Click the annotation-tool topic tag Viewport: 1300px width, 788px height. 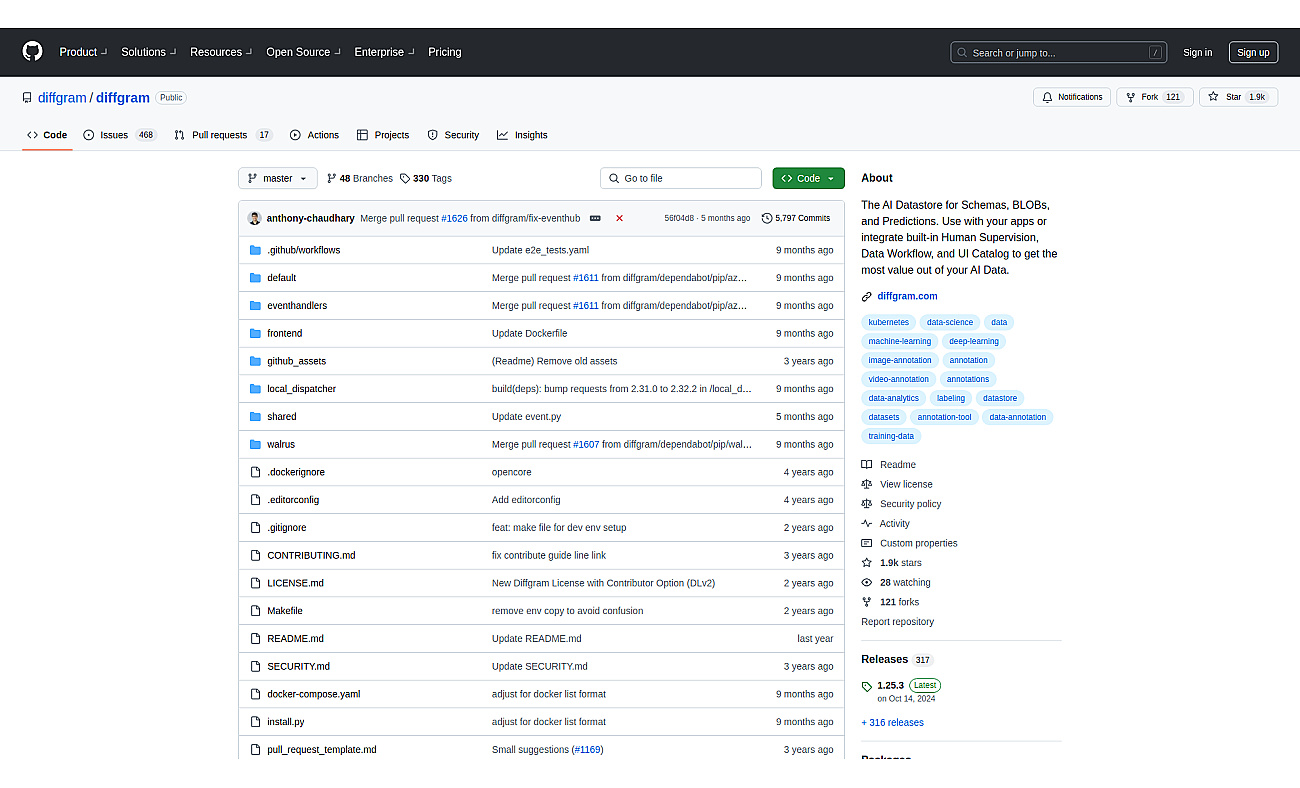945,417
